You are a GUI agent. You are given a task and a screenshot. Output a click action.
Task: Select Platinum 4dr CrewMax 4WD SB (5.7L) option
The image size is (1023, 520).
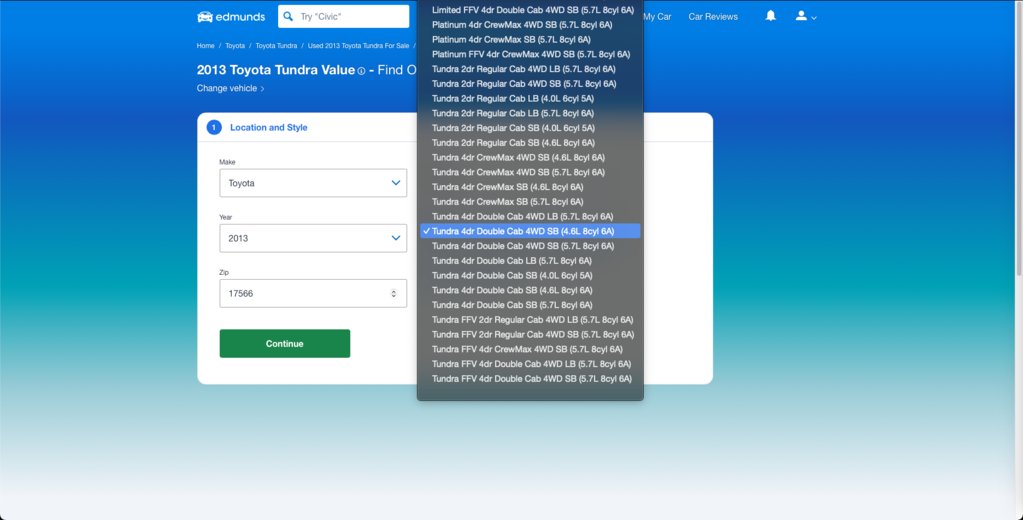530,25
